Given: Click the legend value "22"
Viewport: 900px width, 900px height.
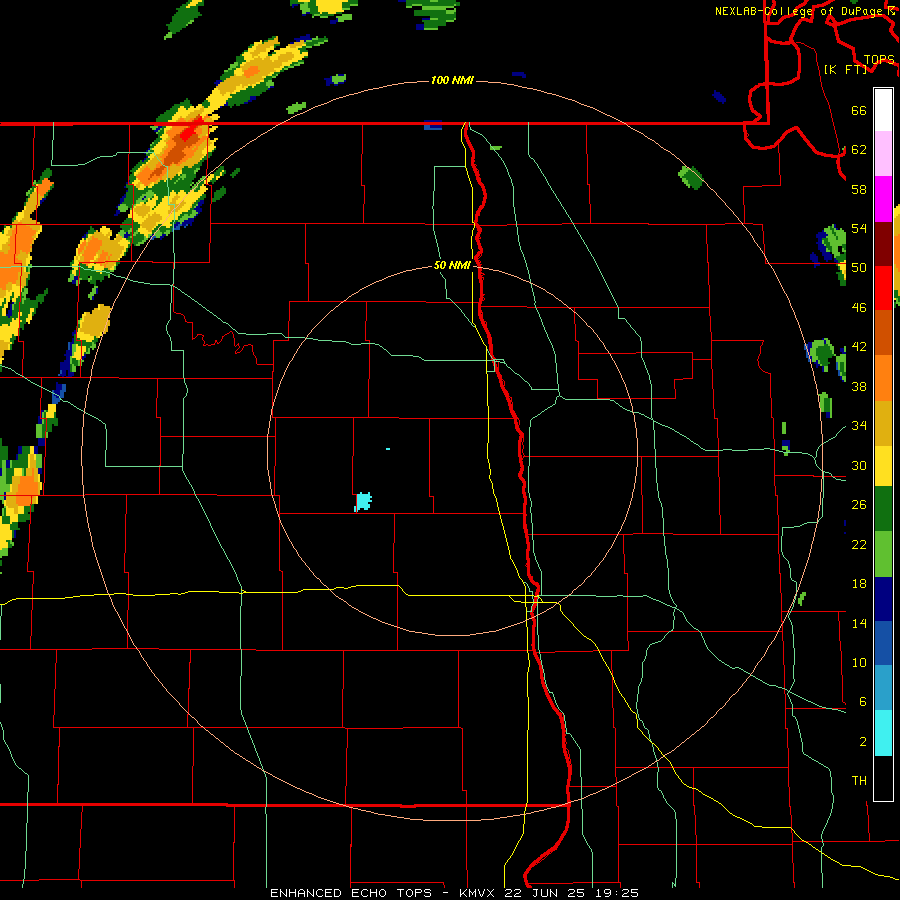Looking at the screenshot, I should 859,544.
